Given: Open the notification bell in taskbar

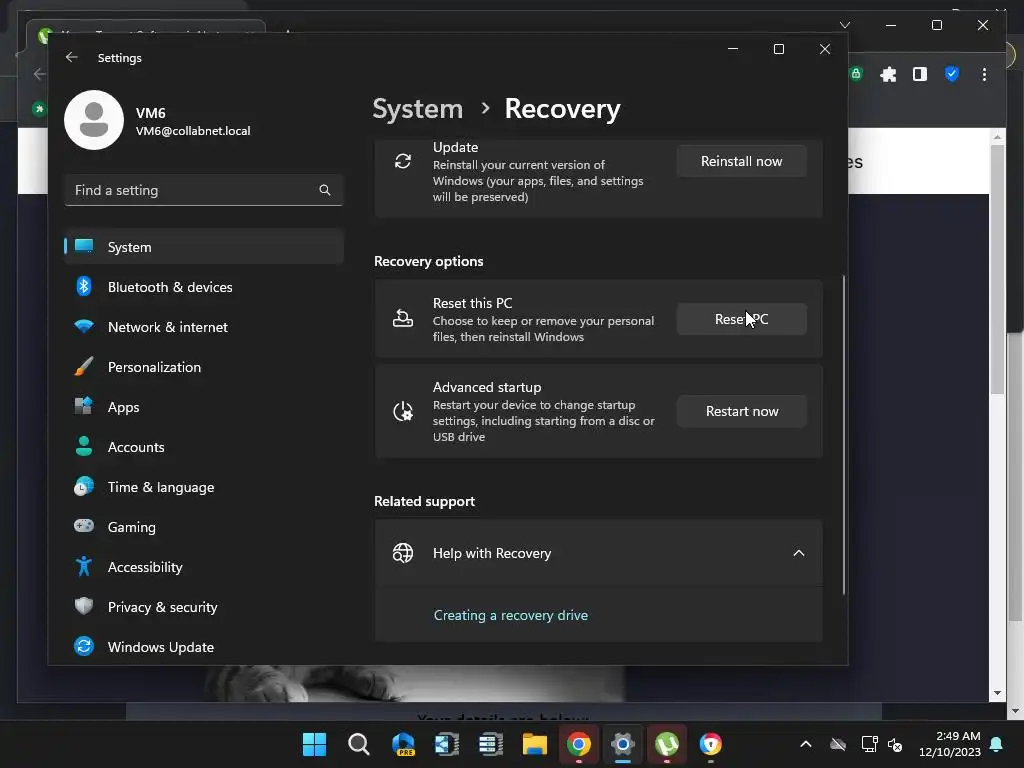Looking at the screenshot, I should [x=997, y=744].
